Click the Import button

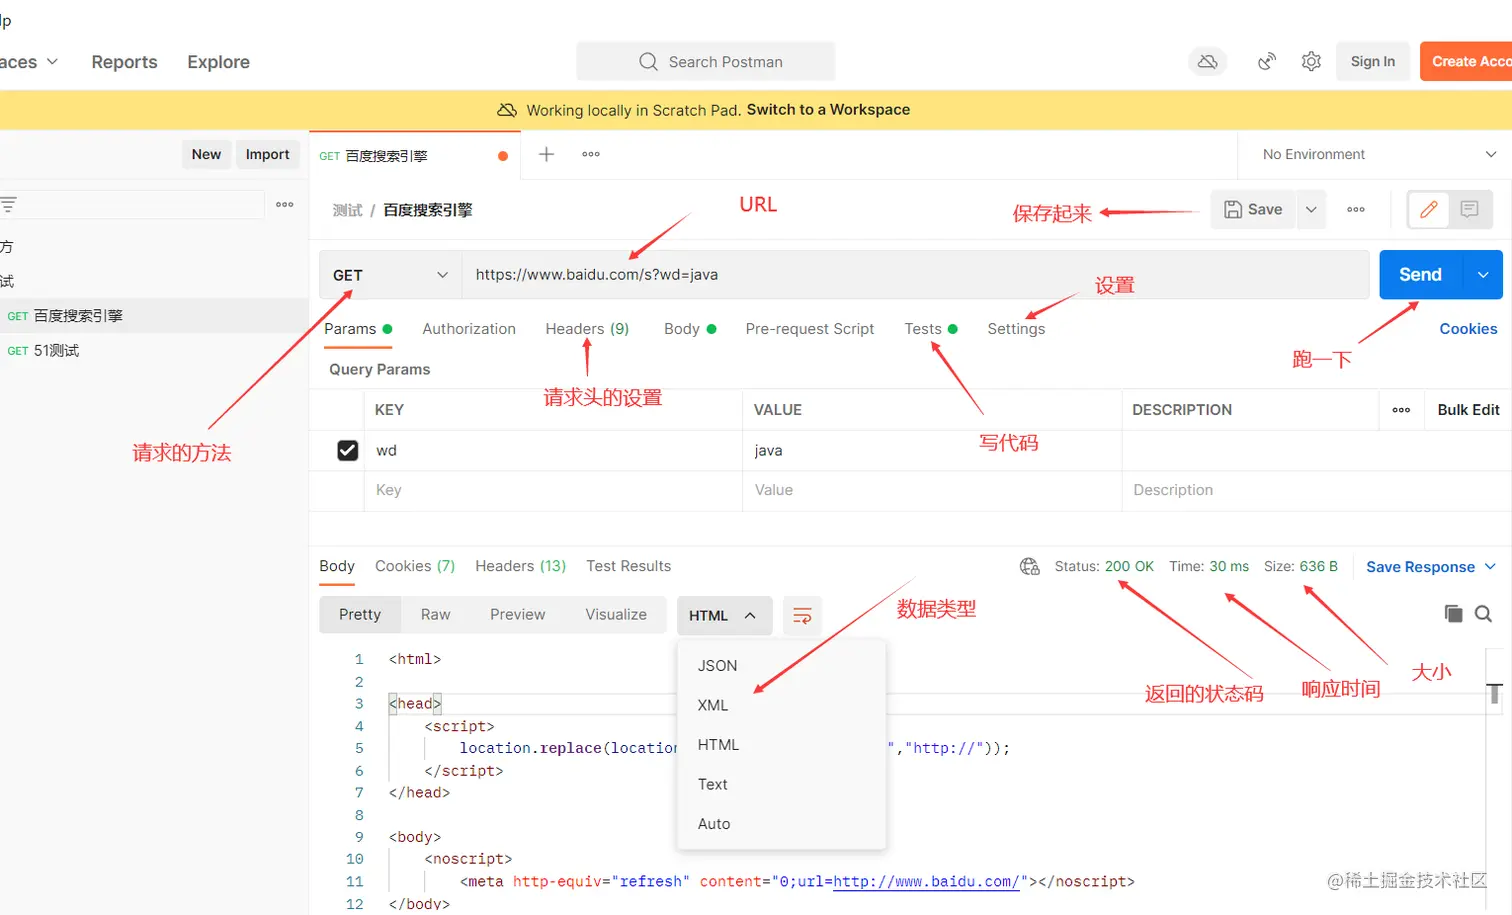click(x=267, y=154)
